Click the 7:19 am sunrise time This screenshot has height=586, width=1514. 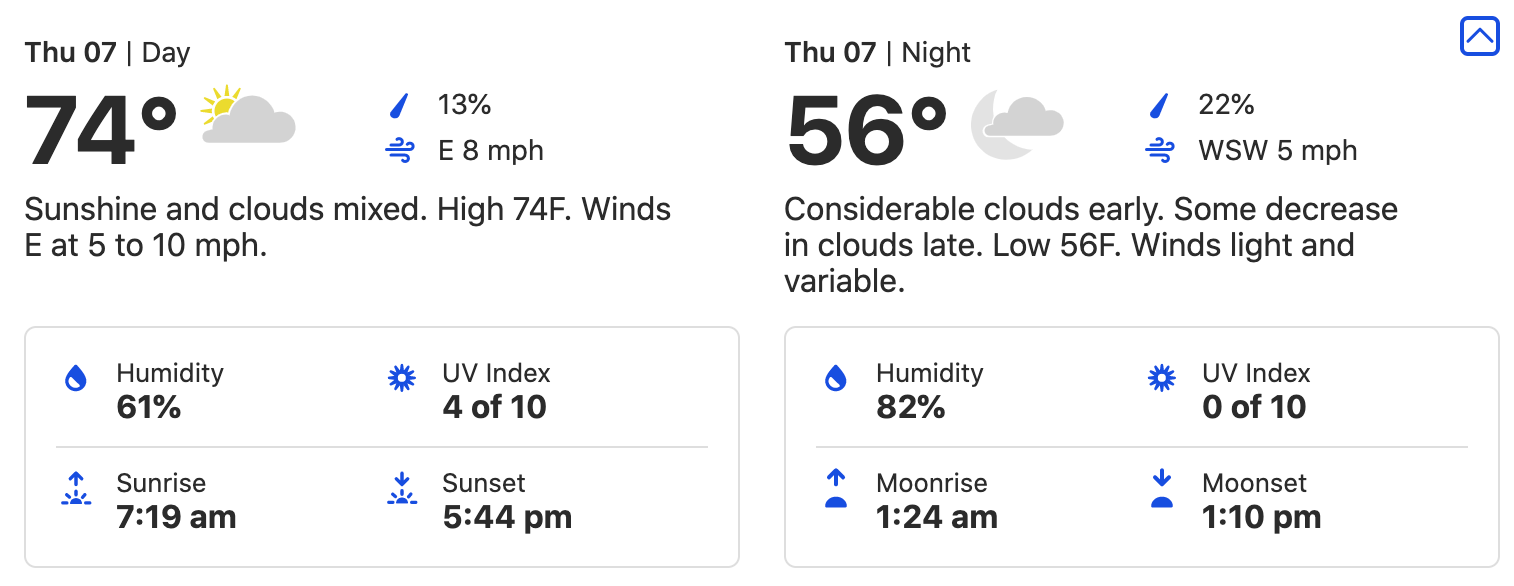point(176,517)
